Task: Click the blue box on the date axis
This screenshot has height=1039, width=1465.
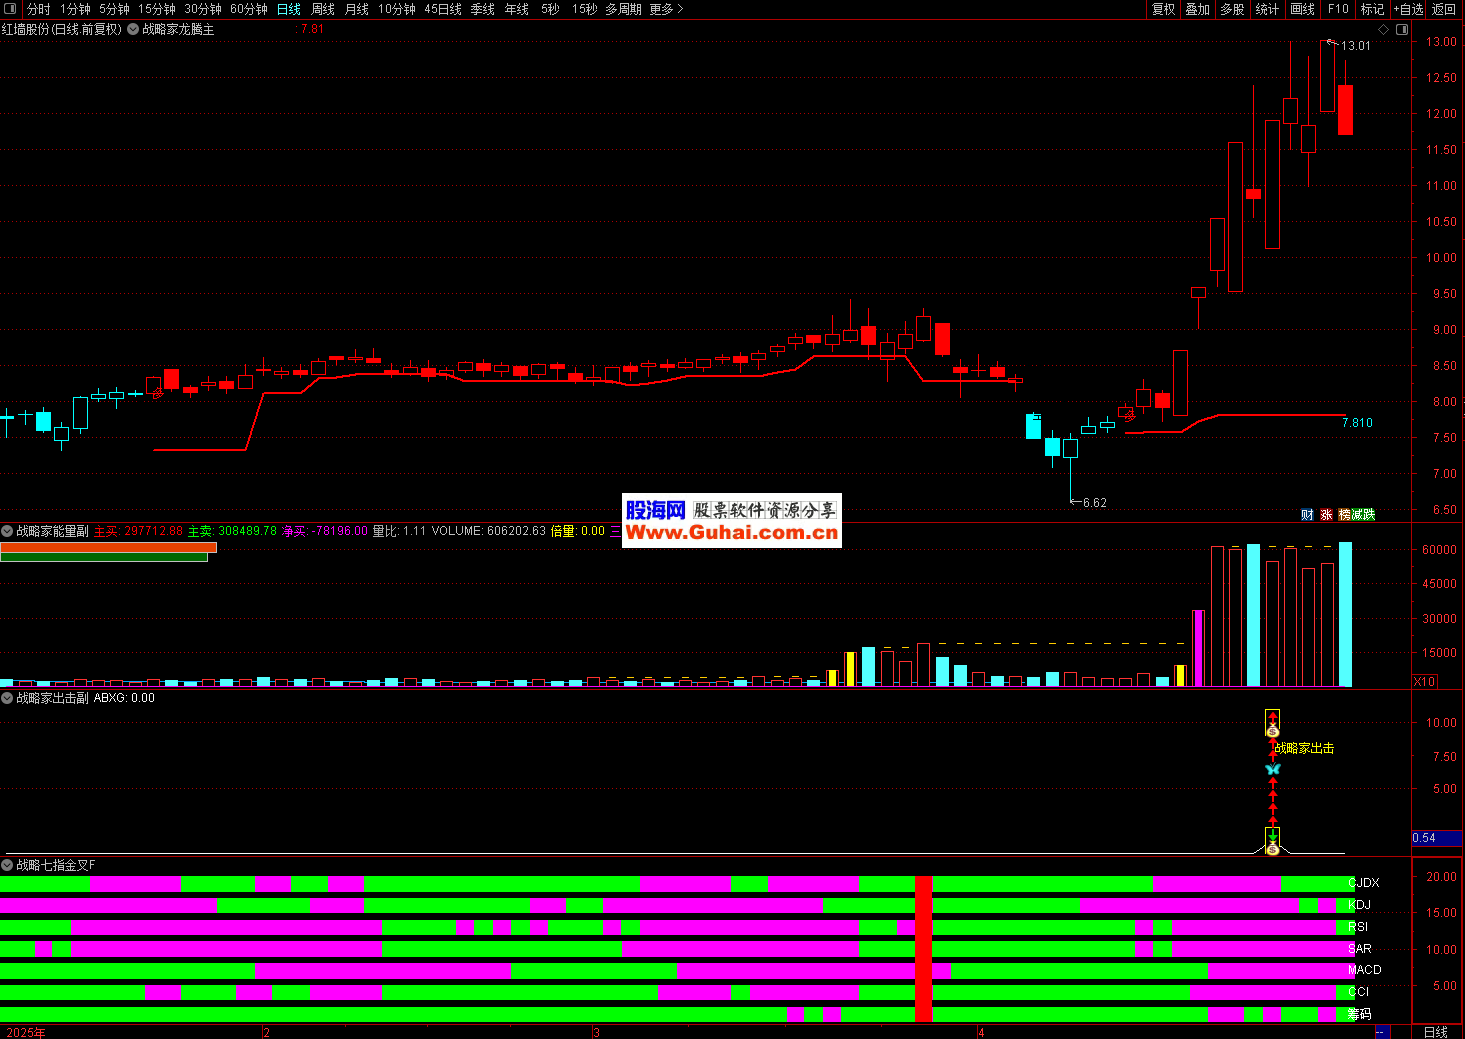Action: (x=1381, y=1032)
